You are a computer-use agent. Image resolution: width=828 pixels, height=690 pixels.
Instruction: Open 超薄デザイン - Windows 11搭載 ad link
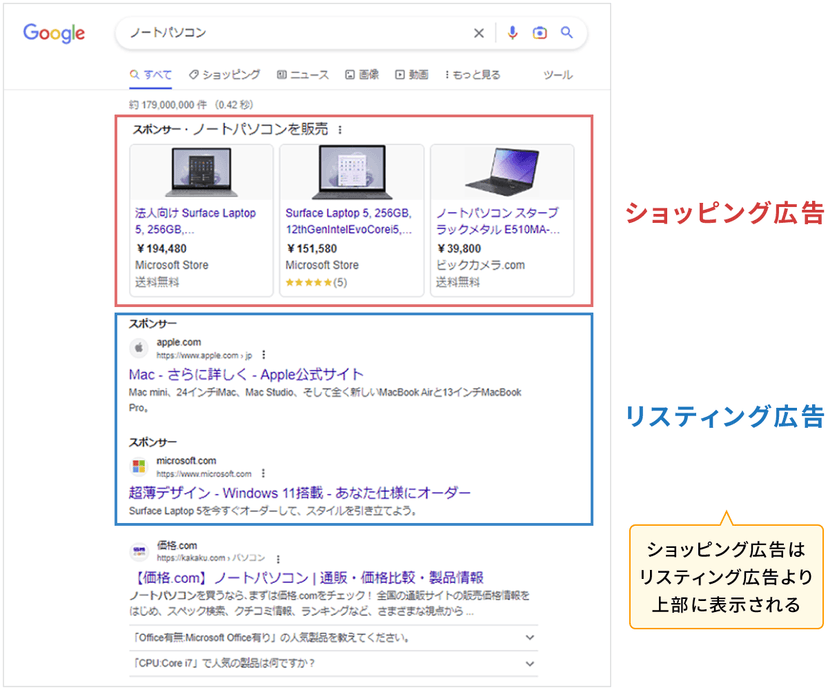tap(299, 493)
